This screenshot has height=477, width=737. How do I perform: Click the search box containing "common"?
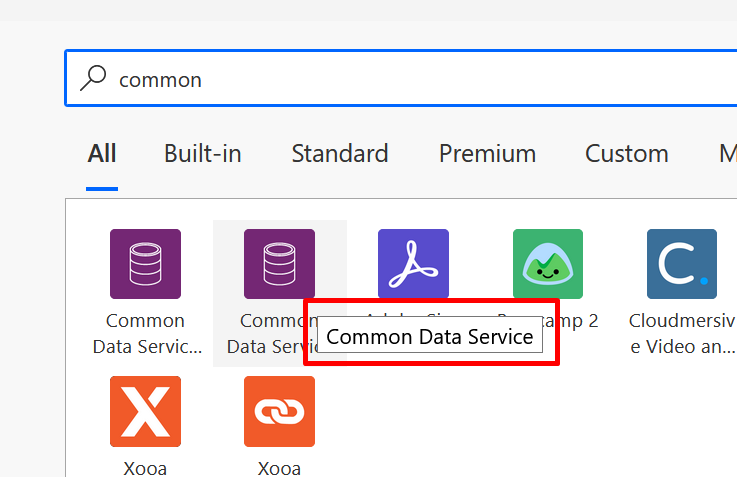click(x=401, y=78)
